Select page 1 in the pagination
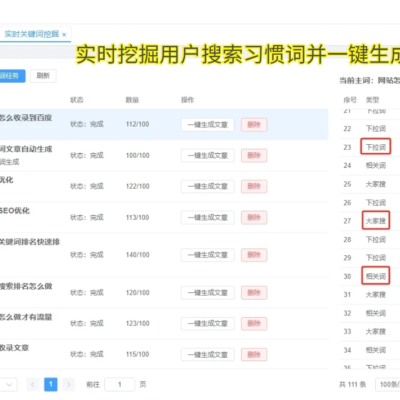400x400 pixels. (x=51, y=384)
